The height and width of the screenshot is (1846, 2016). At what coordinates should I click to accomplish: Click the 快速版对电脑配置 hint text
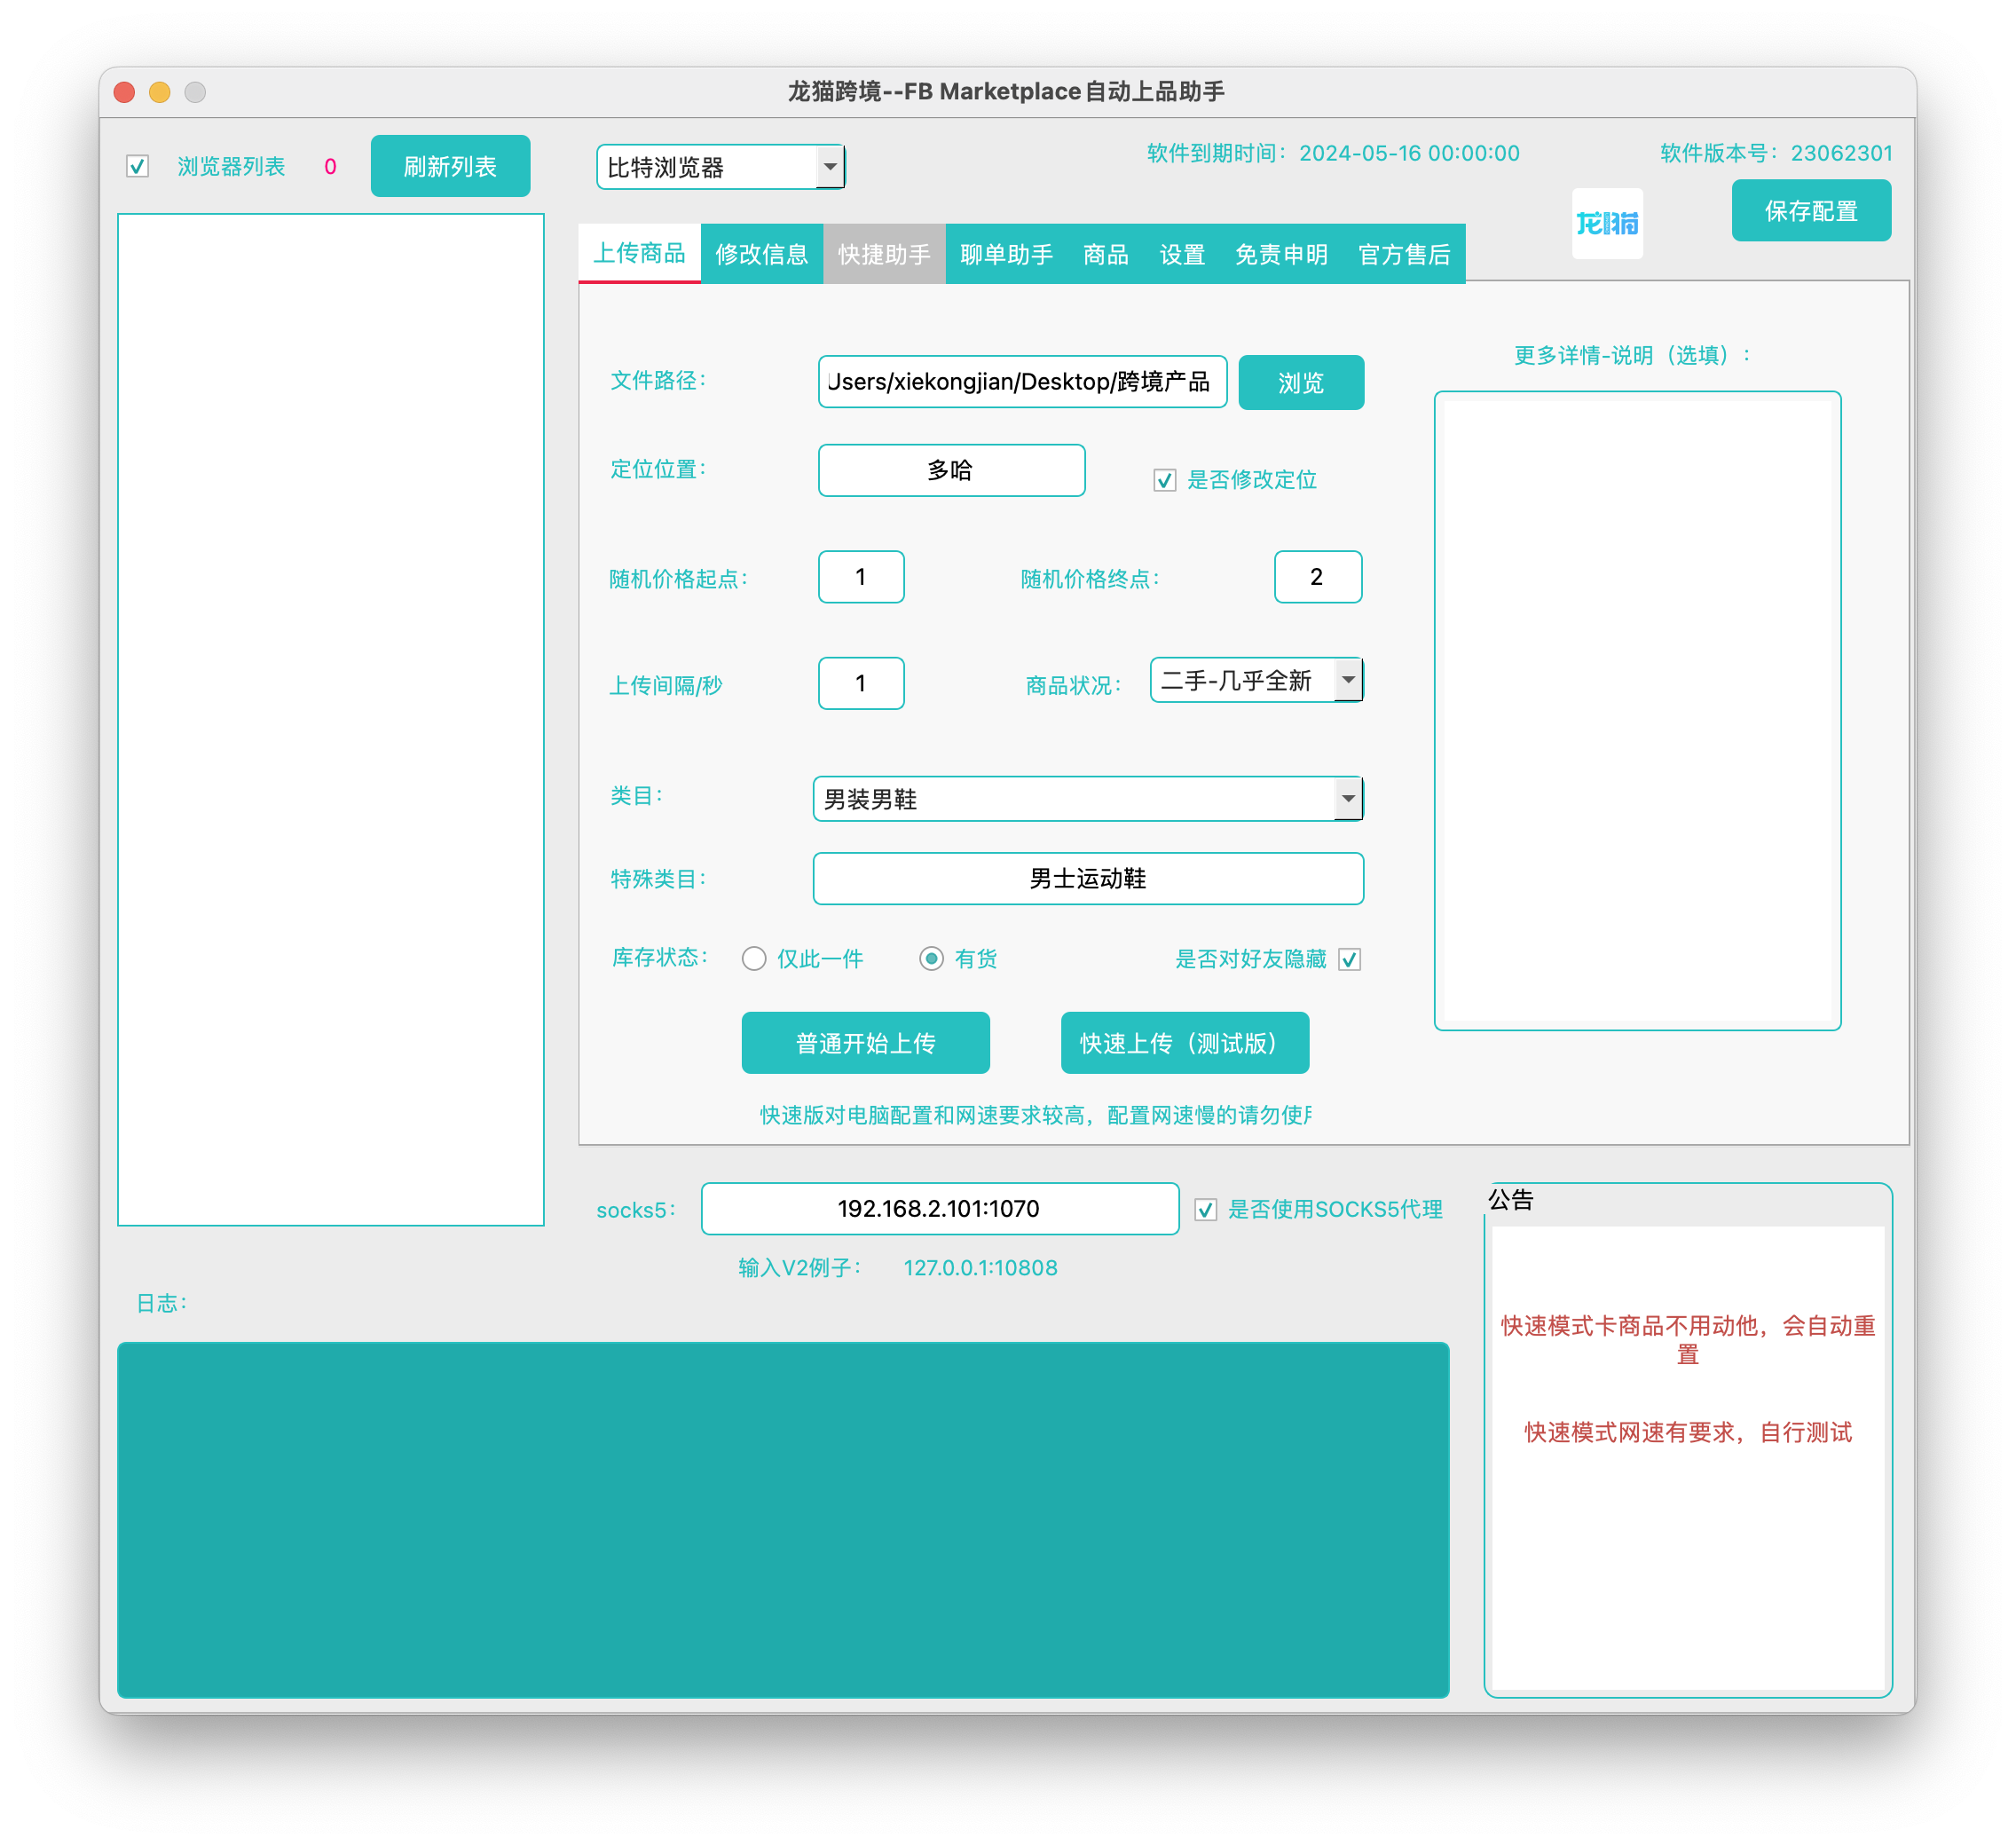click(x=1035, y=1115)
